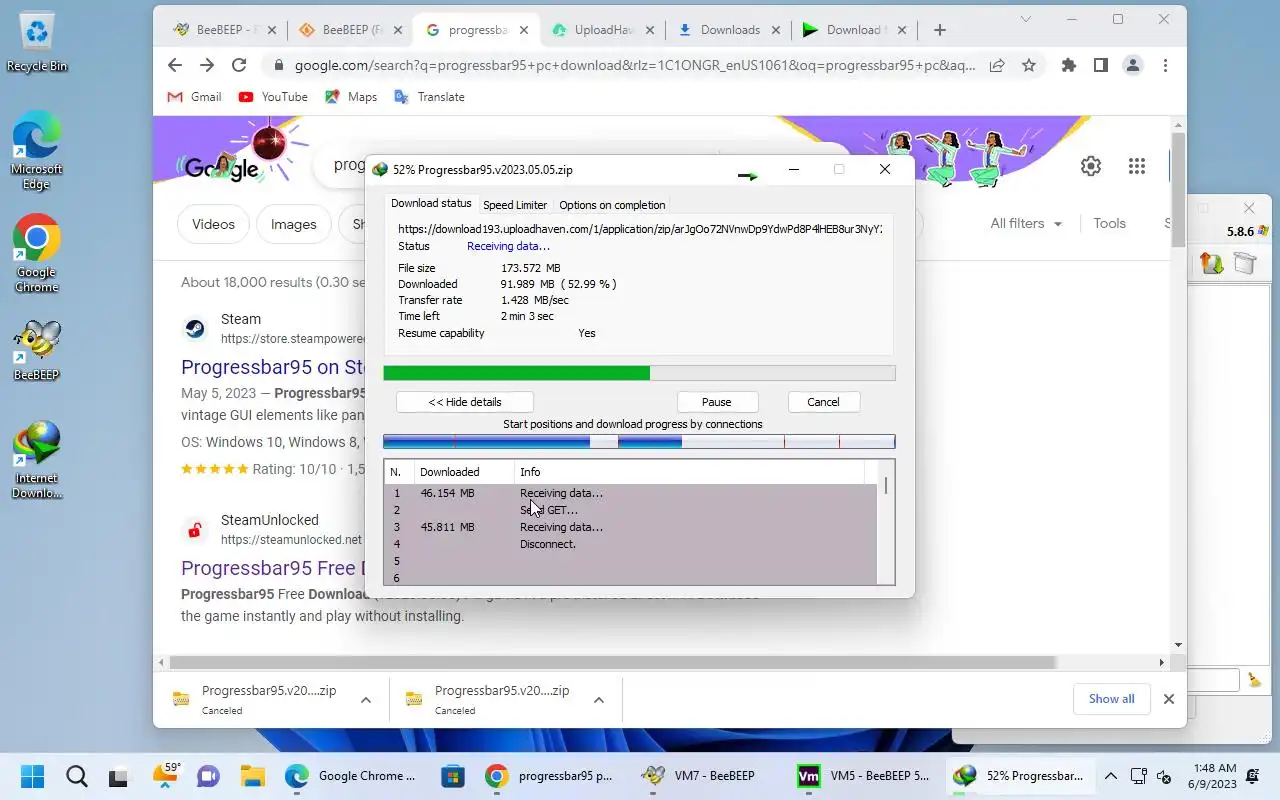
Task: Go back in Chrome
Action: tap(175, 65)
